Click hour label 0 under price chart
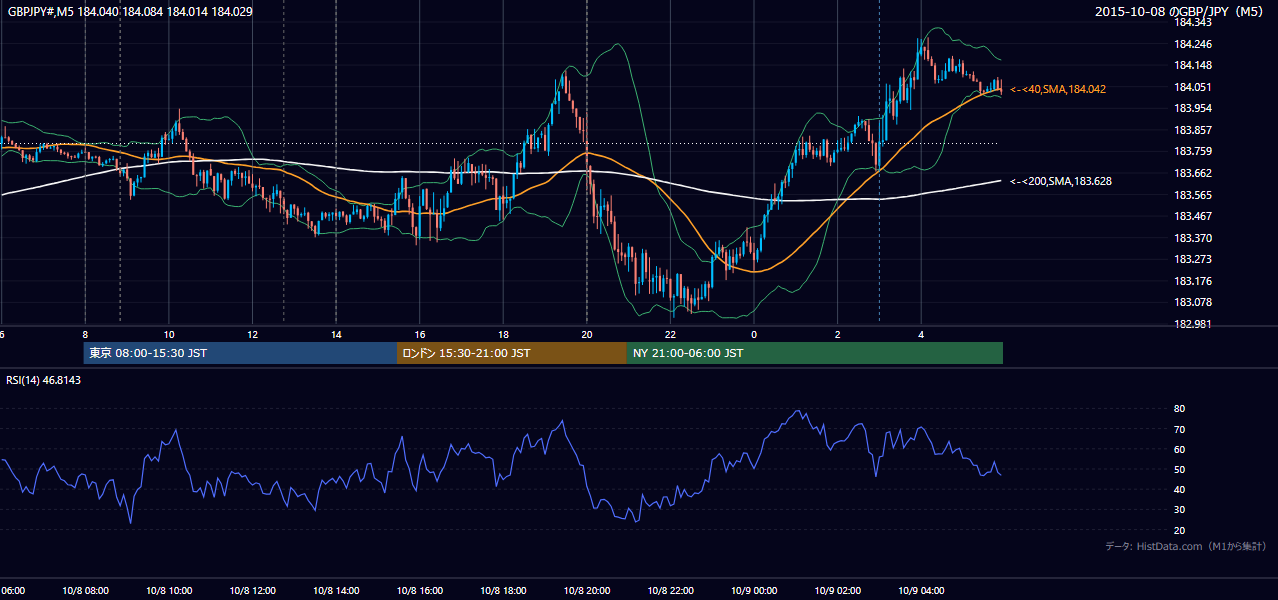Image resolution: width=1278 pixels, height=600 pixels. point(754,335)
